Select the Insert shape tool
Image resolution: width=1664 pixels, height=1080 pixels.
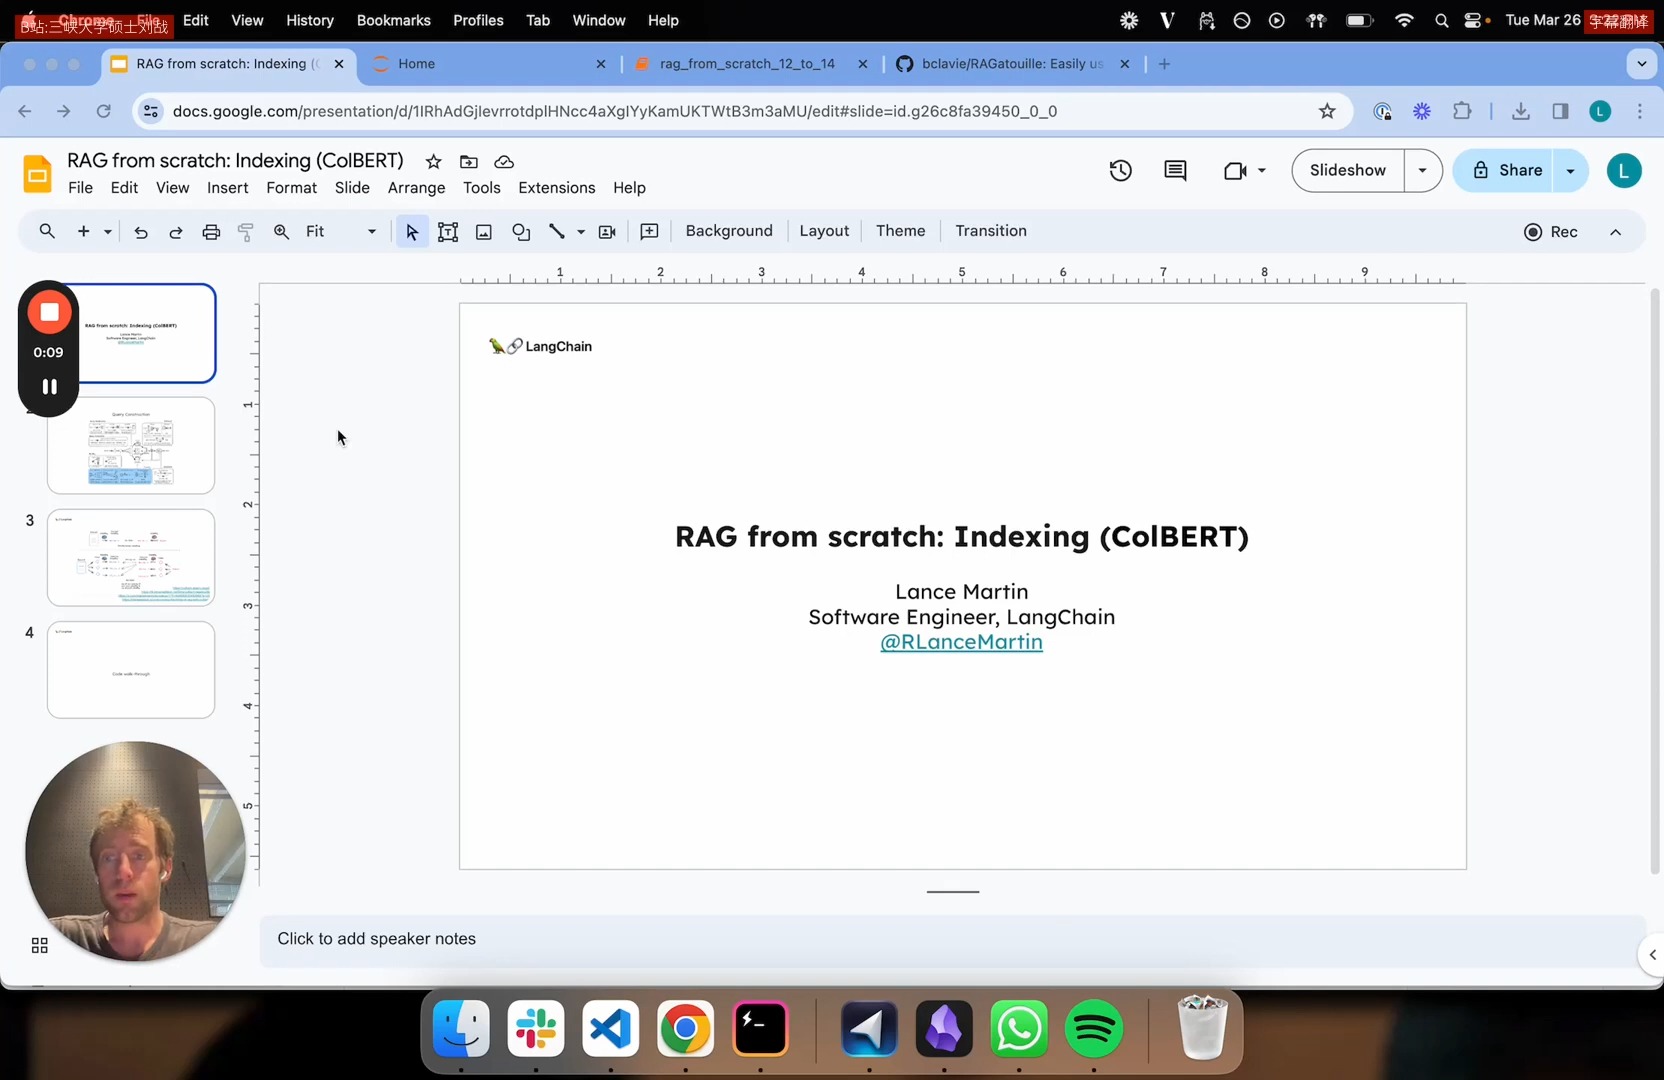[520, 231]
